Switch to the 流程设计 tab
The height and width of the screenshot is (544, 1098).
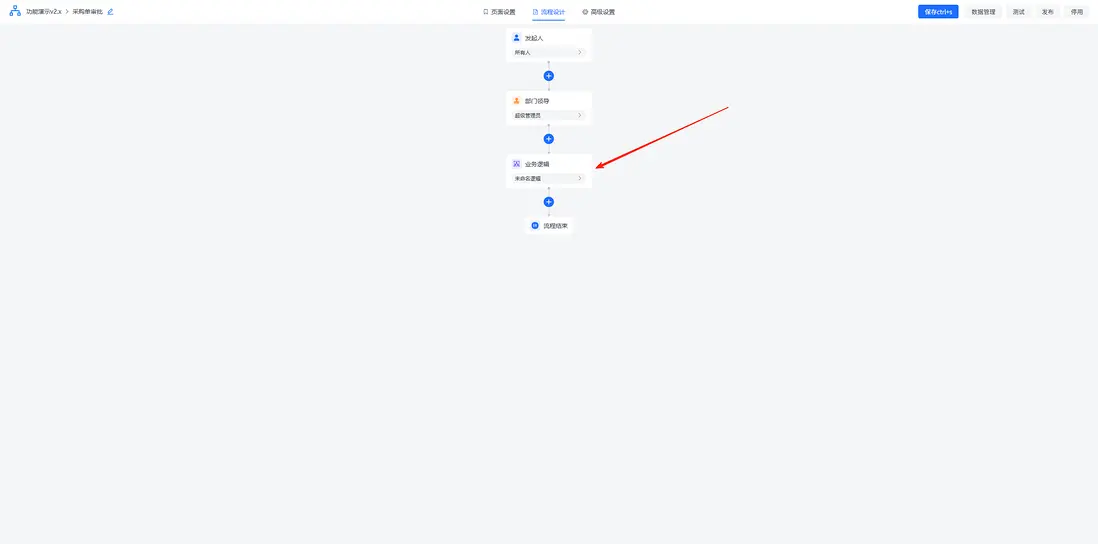coord(549,12)
